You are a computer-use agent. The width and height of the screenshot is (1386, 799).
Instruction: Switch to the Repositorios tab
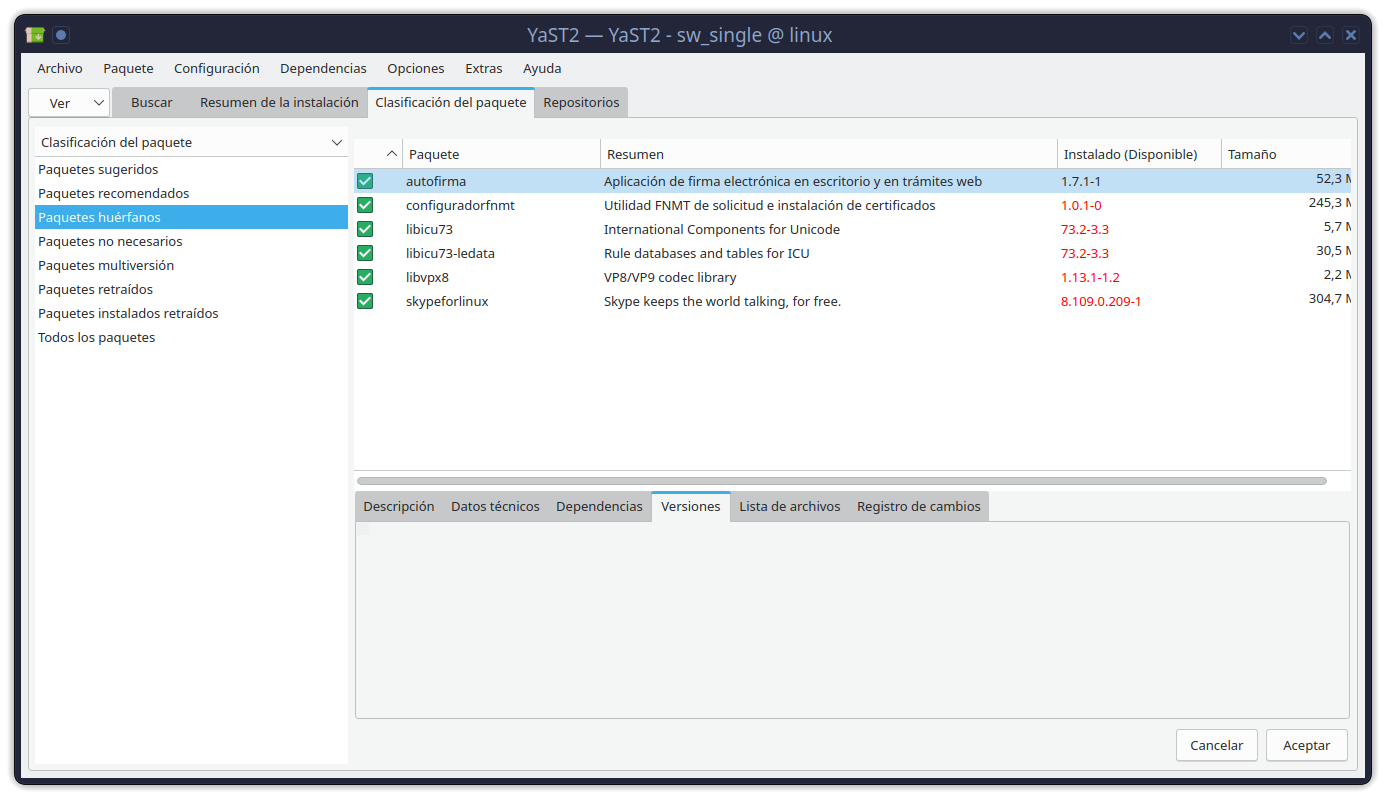tap(581, 102)
